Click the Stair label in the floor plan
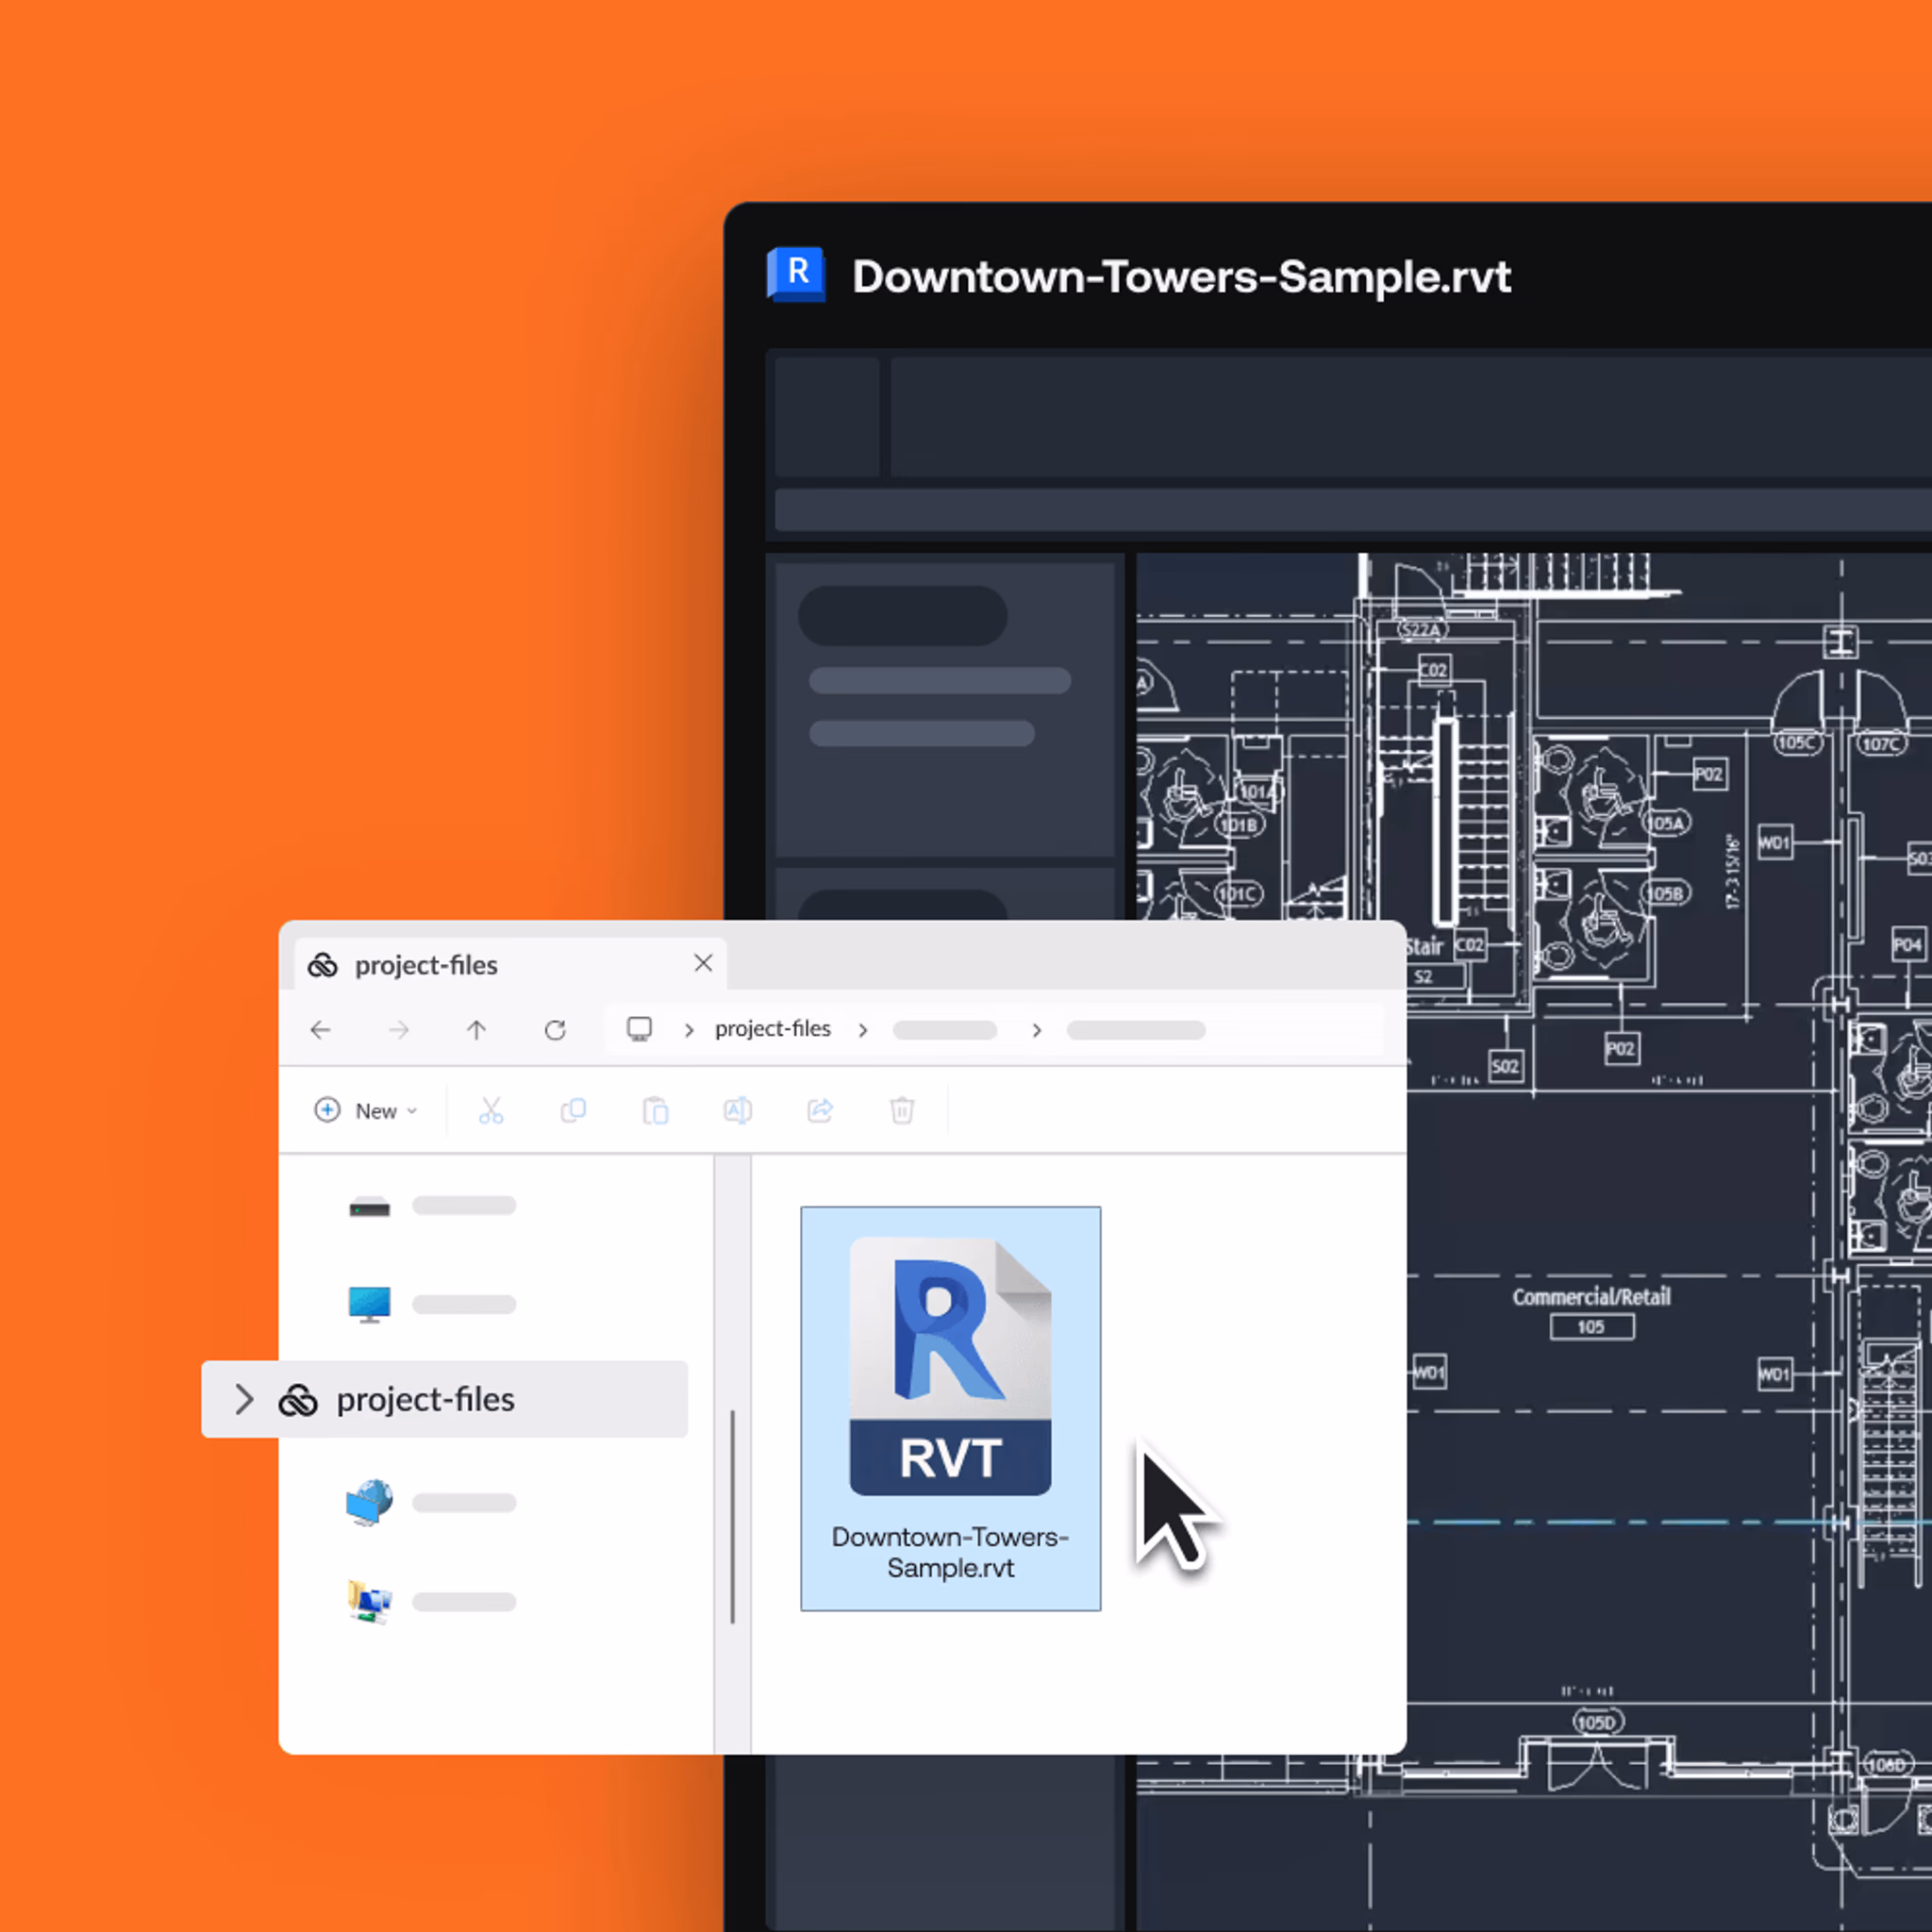This screenshot has height=1932, width=1932. 1424,947
